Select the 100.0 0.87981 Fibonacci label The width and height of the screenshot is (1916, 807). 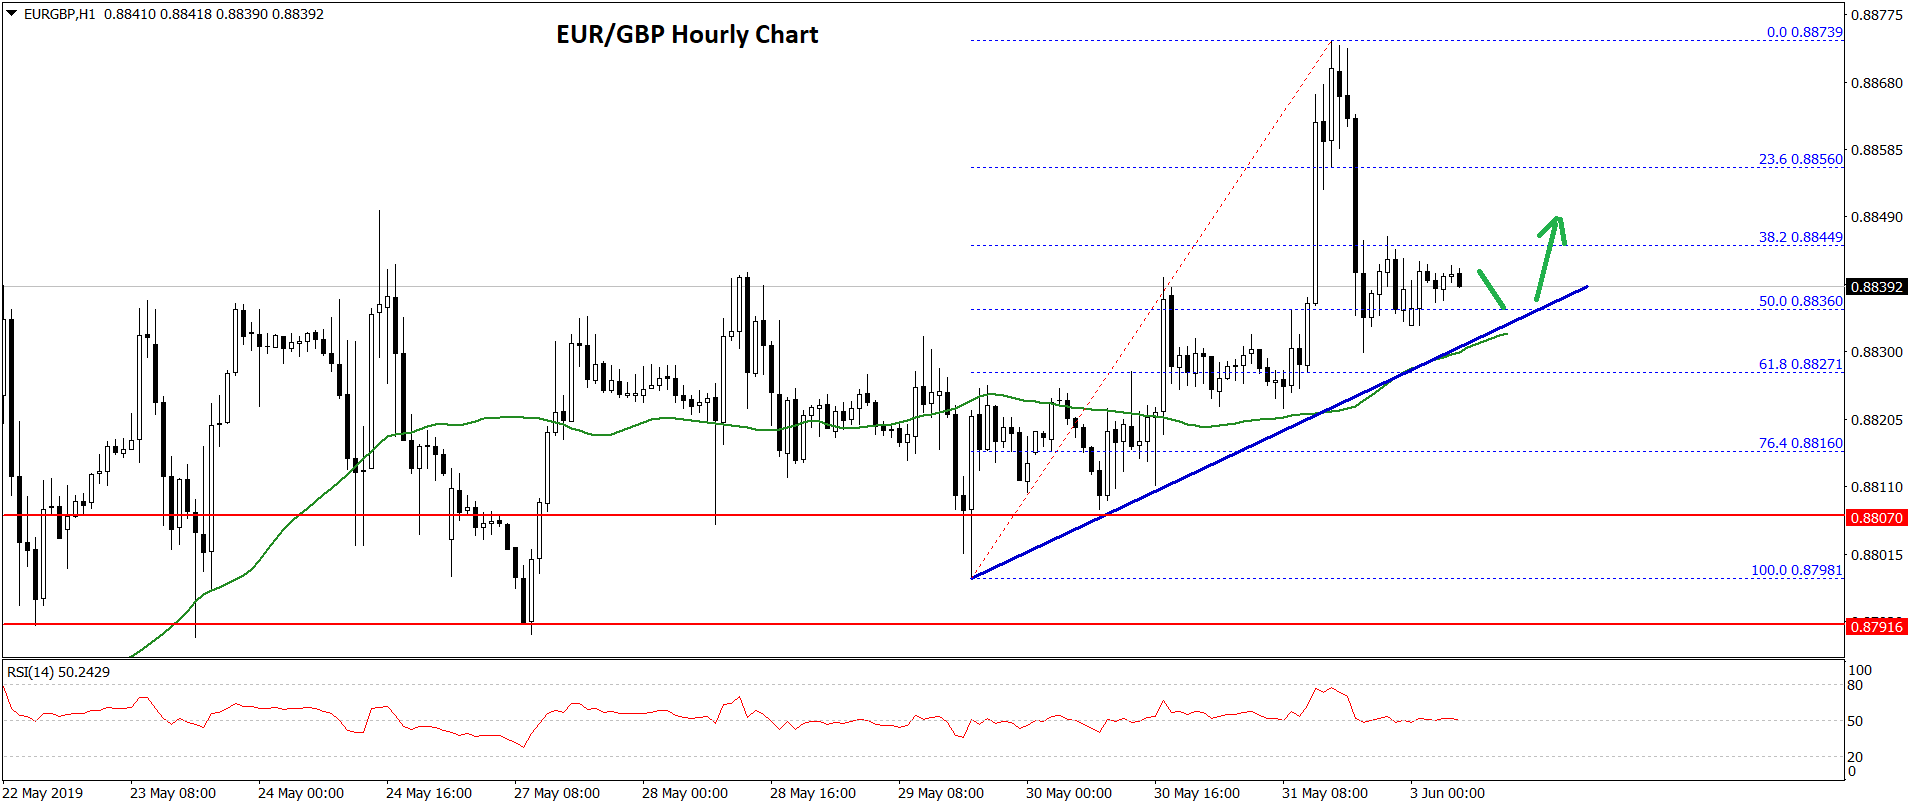(1796, 570)
